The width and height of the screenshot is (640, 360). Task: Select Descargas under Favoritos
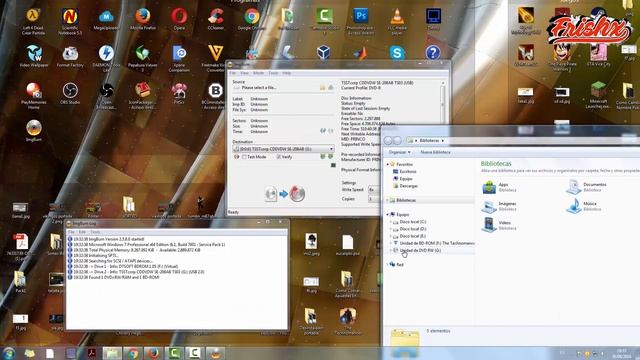click(x=405, y=186)
